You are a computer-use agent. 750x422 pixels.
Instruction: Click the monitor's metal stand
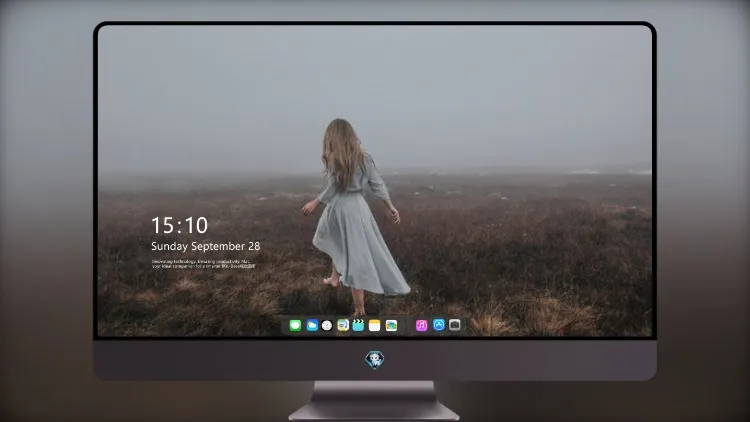click(x=374, y=400)
